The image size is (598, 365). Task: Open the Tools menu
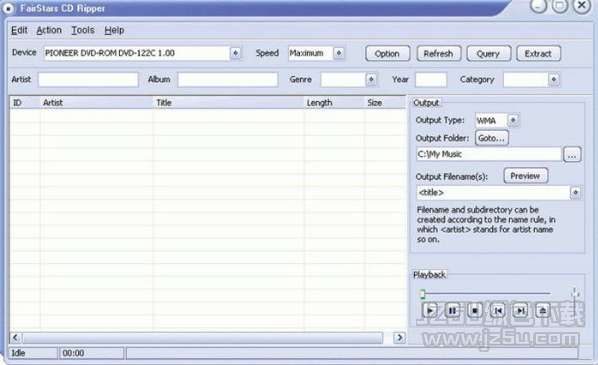pyautogui.click(x=83, y=30)
